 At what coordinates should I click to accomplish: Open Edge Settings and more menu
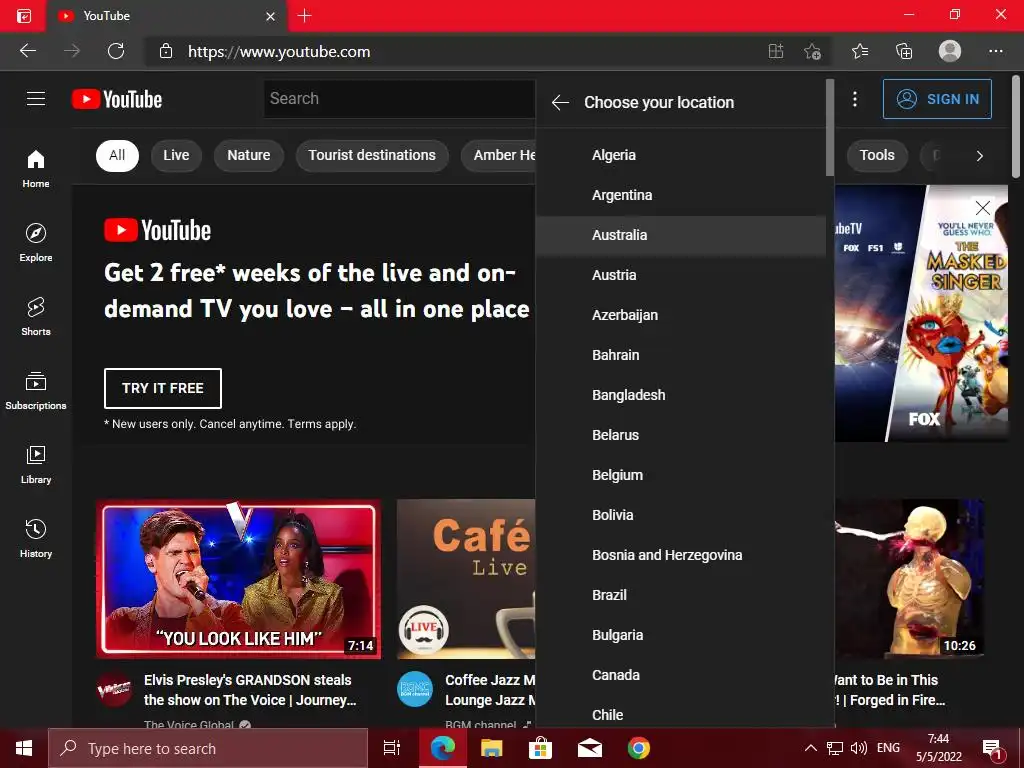pos(995,51)
